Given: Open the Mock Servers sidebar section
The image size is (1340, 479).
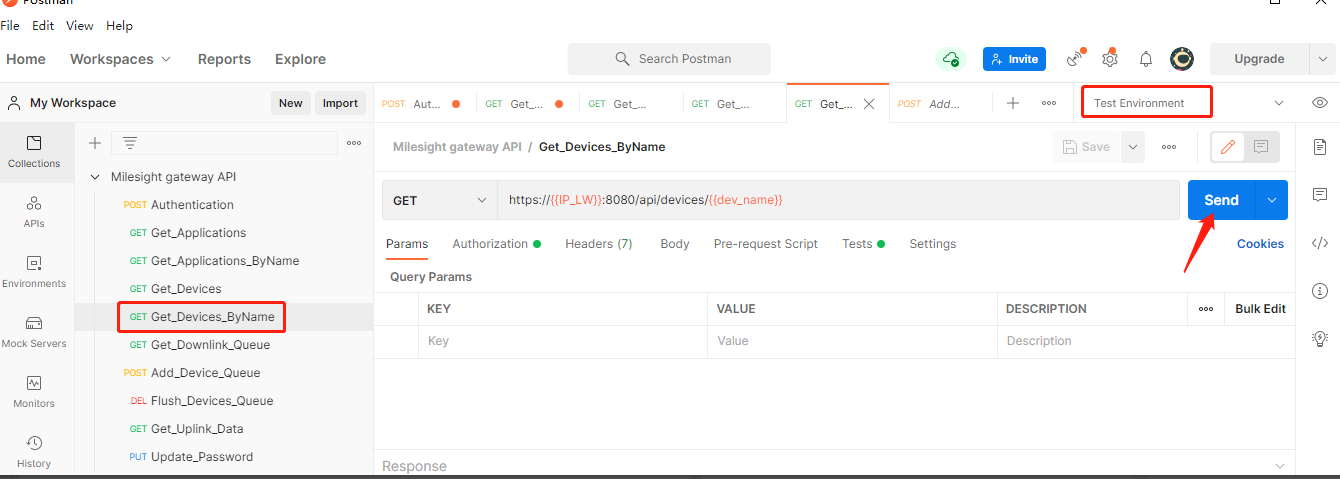Looking at the screenshot, I should tap(34, 332).
